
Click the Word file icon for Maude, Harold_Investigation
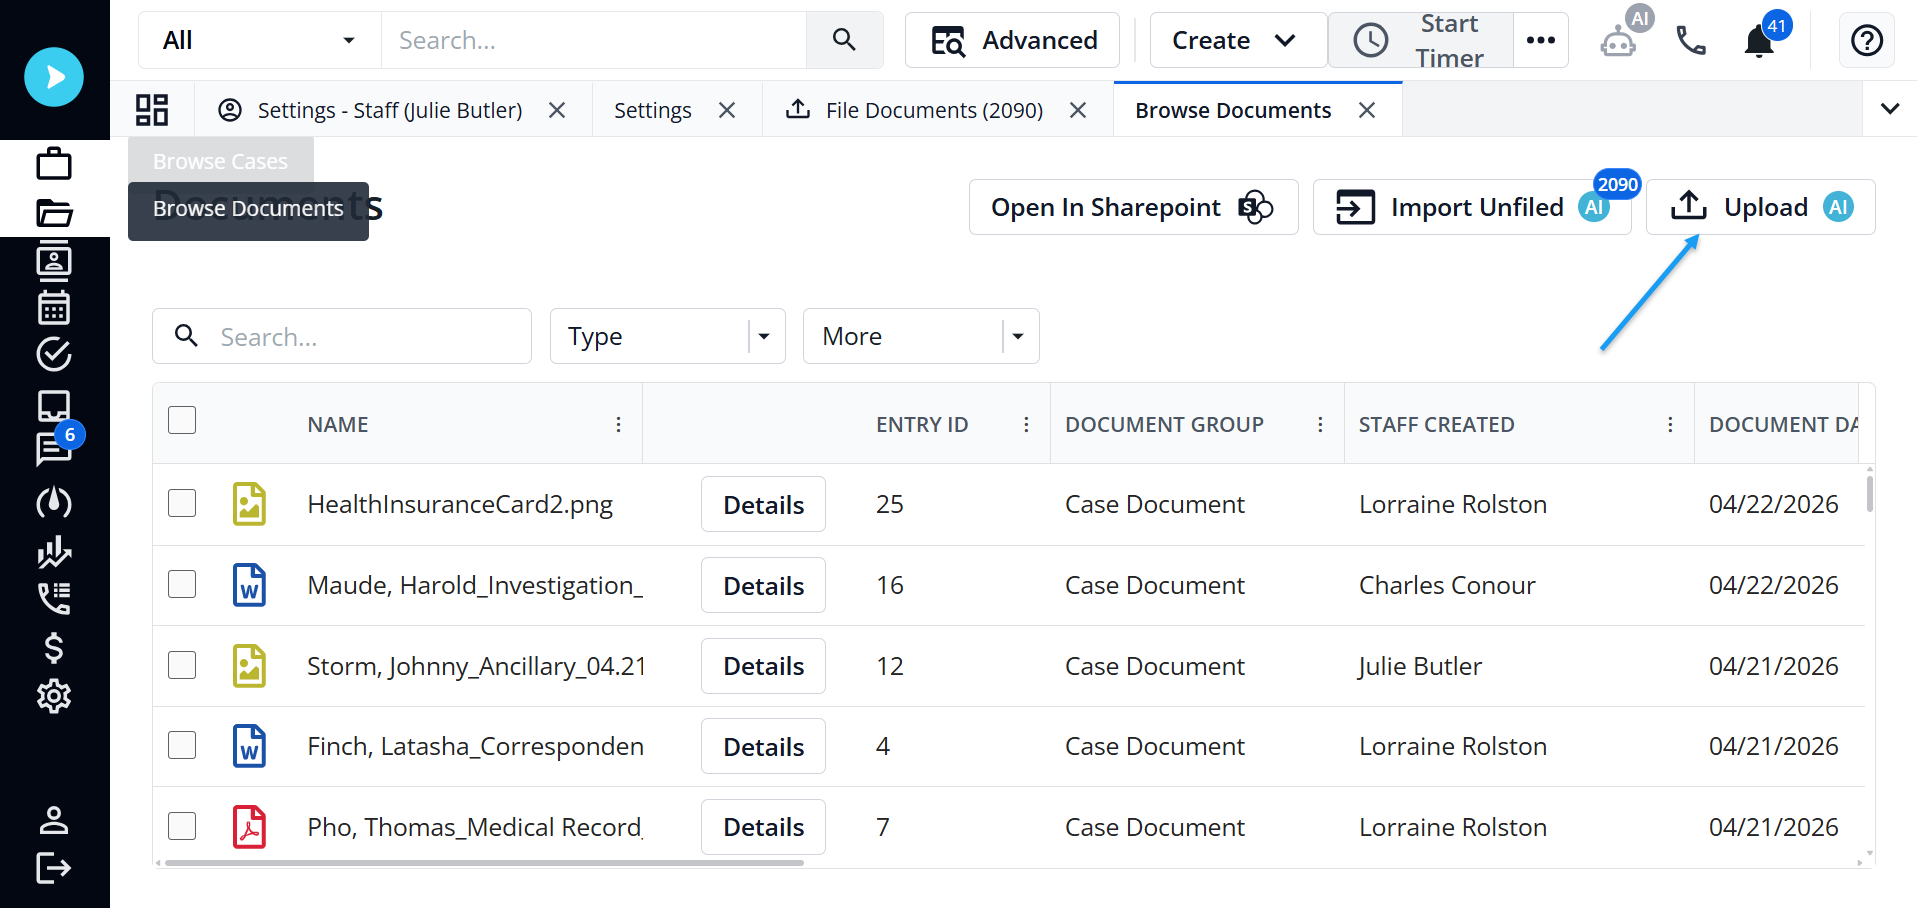click(x=249, y=585)
